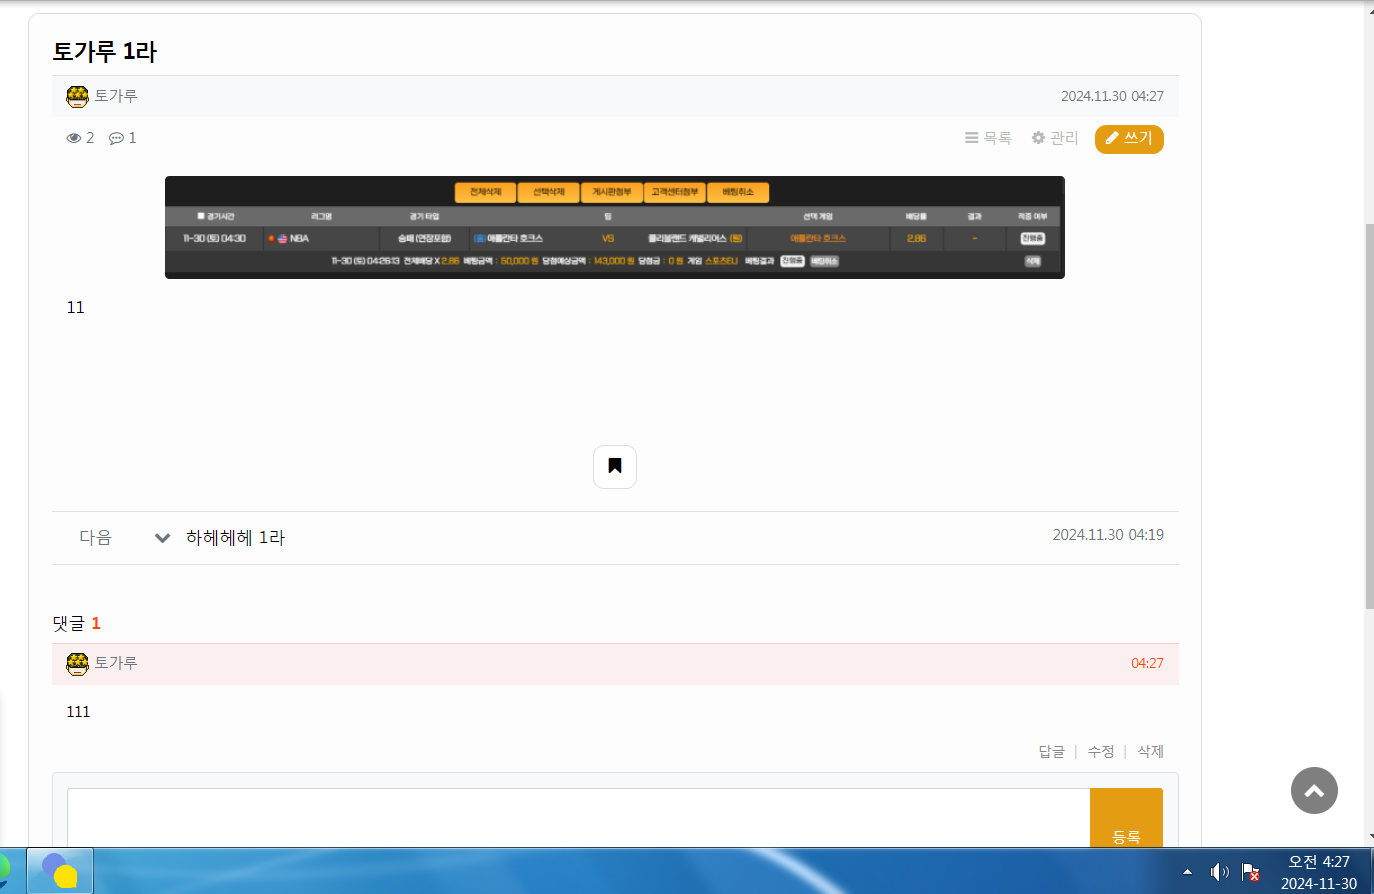Open the betting slip screenshot image
Screen dimensions: 1374x894
pos(614,227)
